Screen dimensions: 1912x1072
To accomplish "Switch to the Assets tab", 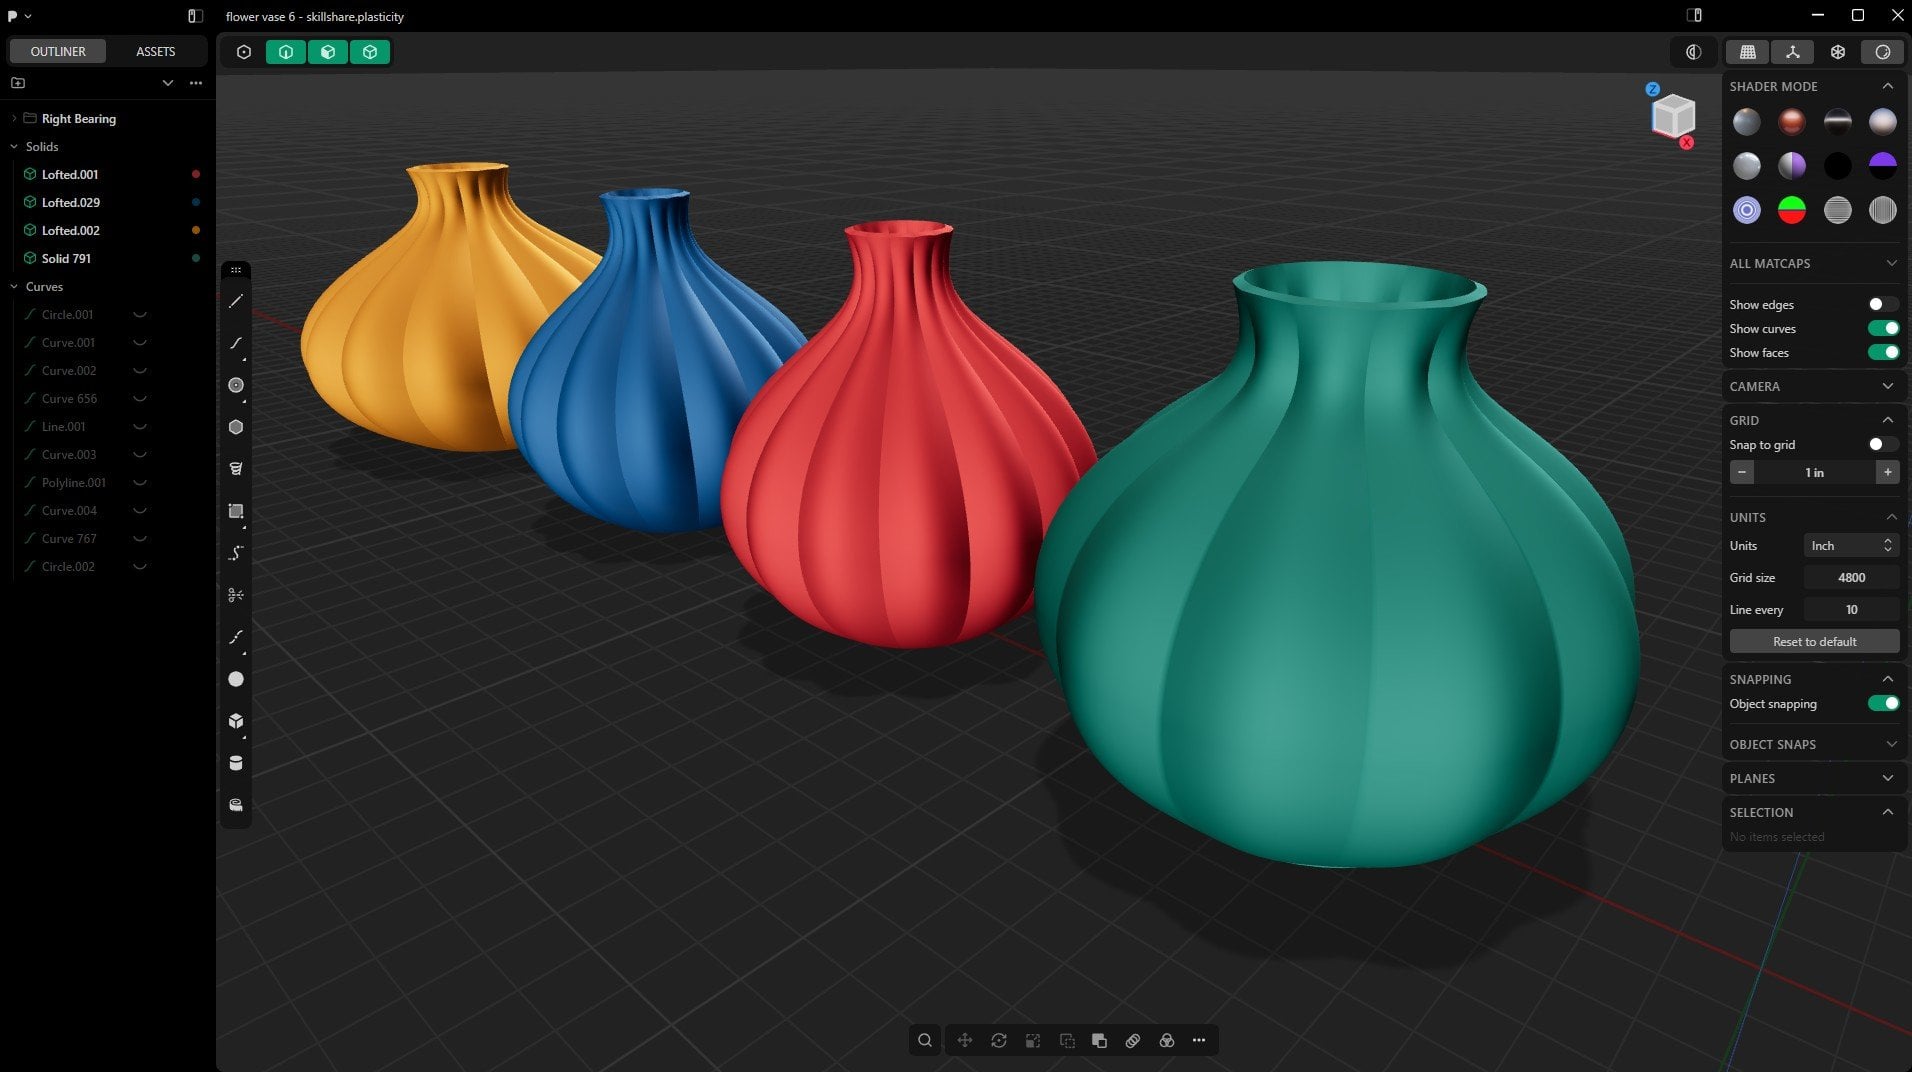I will [155, 51].
